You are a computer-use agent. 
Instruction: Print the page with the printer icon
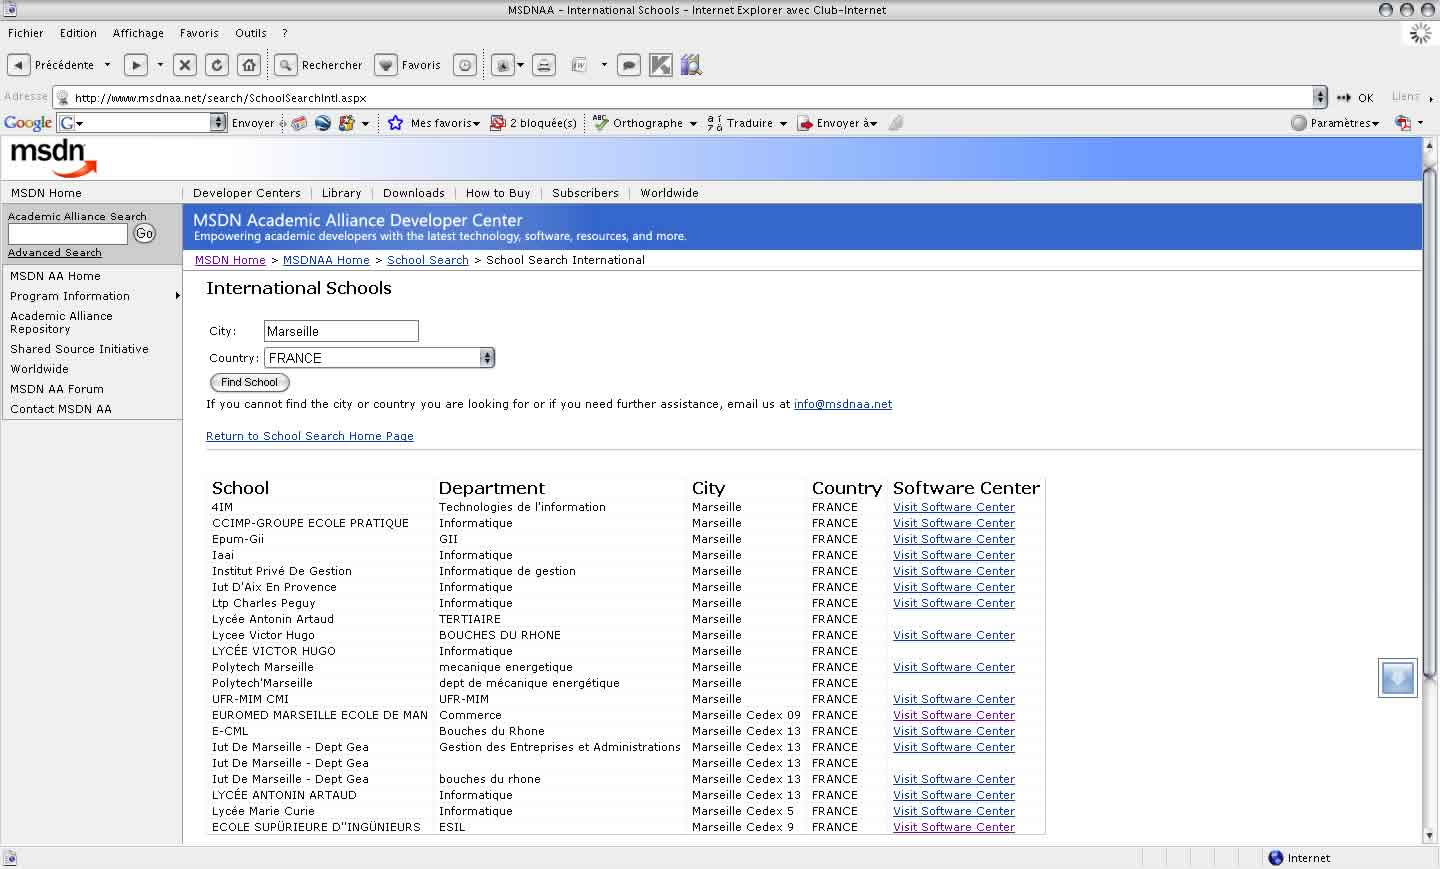tap(544, 65)
